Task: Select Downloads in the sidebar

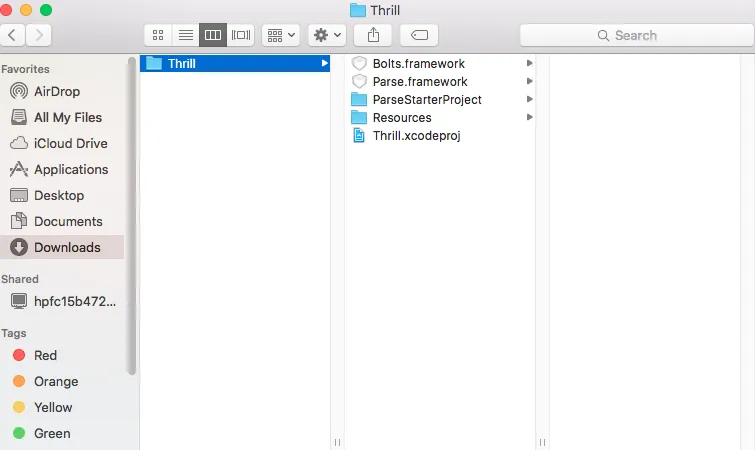Action: 62,247
